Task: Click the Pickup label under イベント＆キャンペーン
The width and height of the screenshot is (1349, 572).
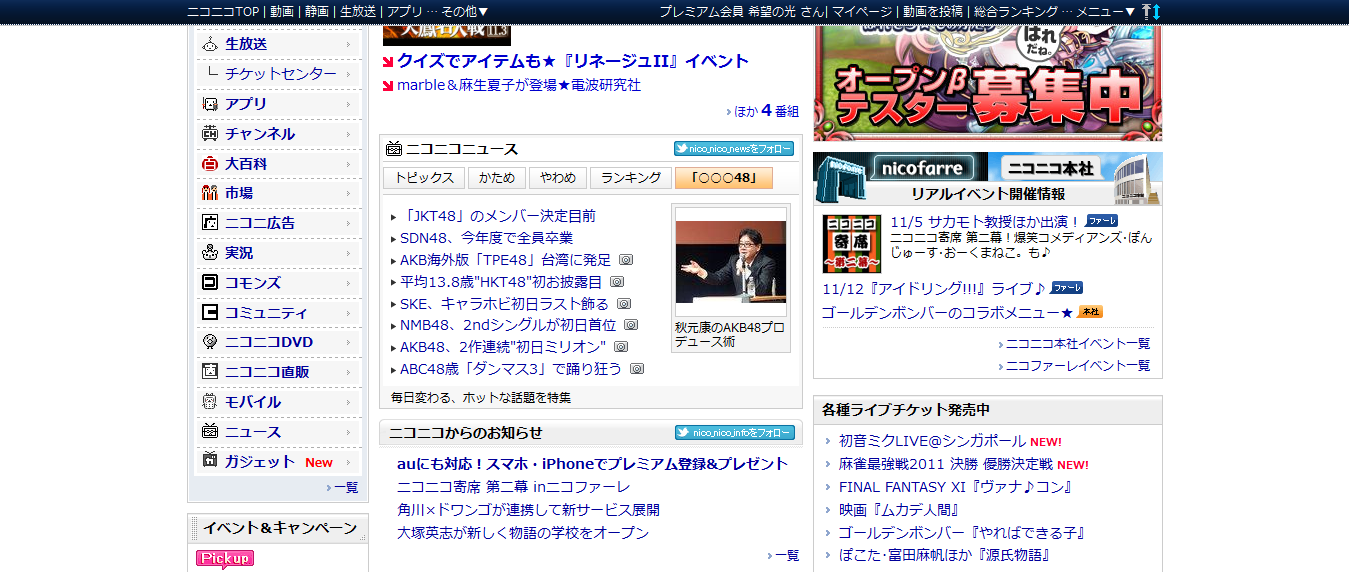Action: pyautogui.click(x=225, y=559)
